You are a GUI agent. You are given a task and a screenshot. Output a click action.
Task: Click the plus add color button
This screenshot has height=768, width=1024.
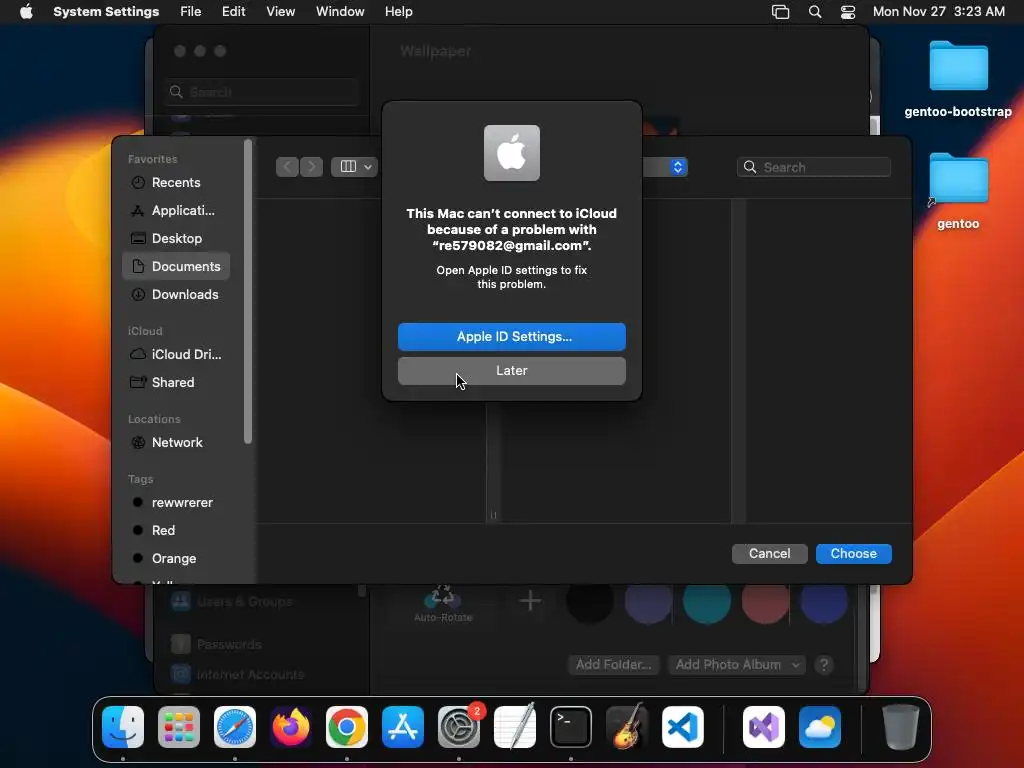(x=530, y=601)
